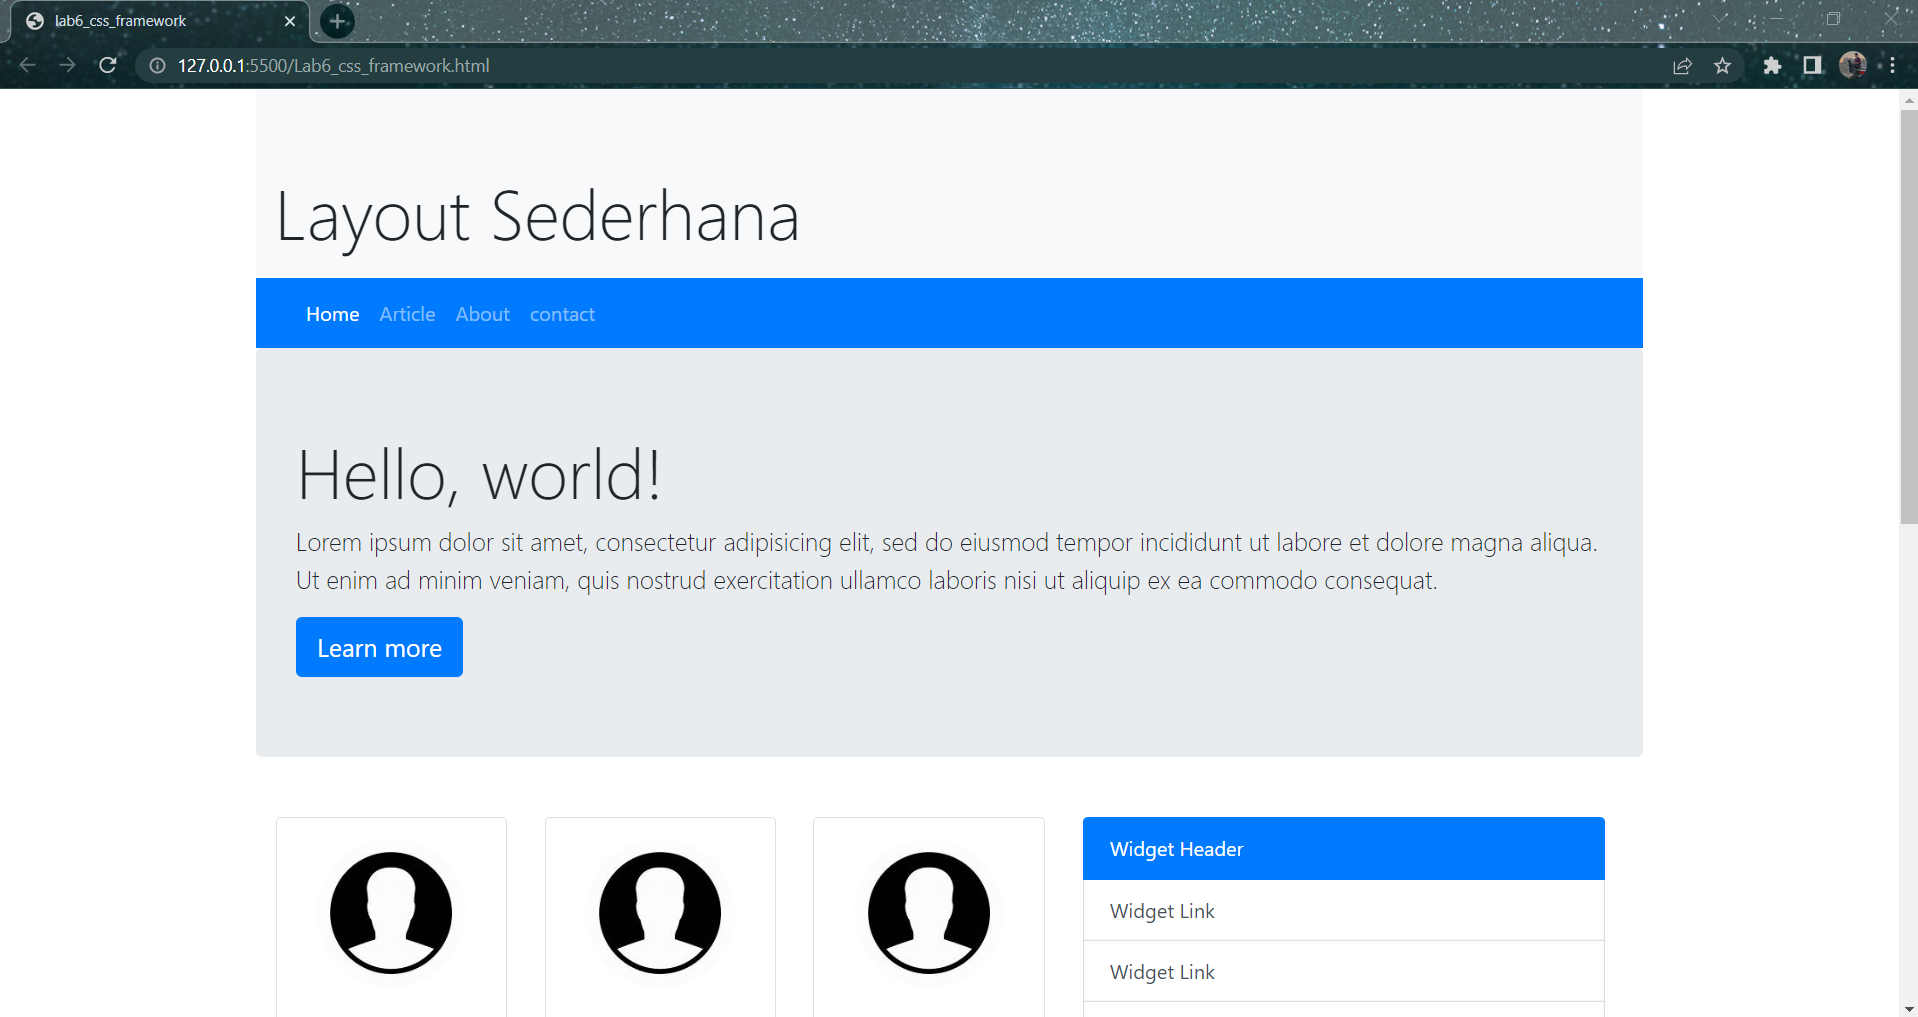Click the user profile avatar icon
This screenshot has width=1918, height=1017.
[1855, 65]
